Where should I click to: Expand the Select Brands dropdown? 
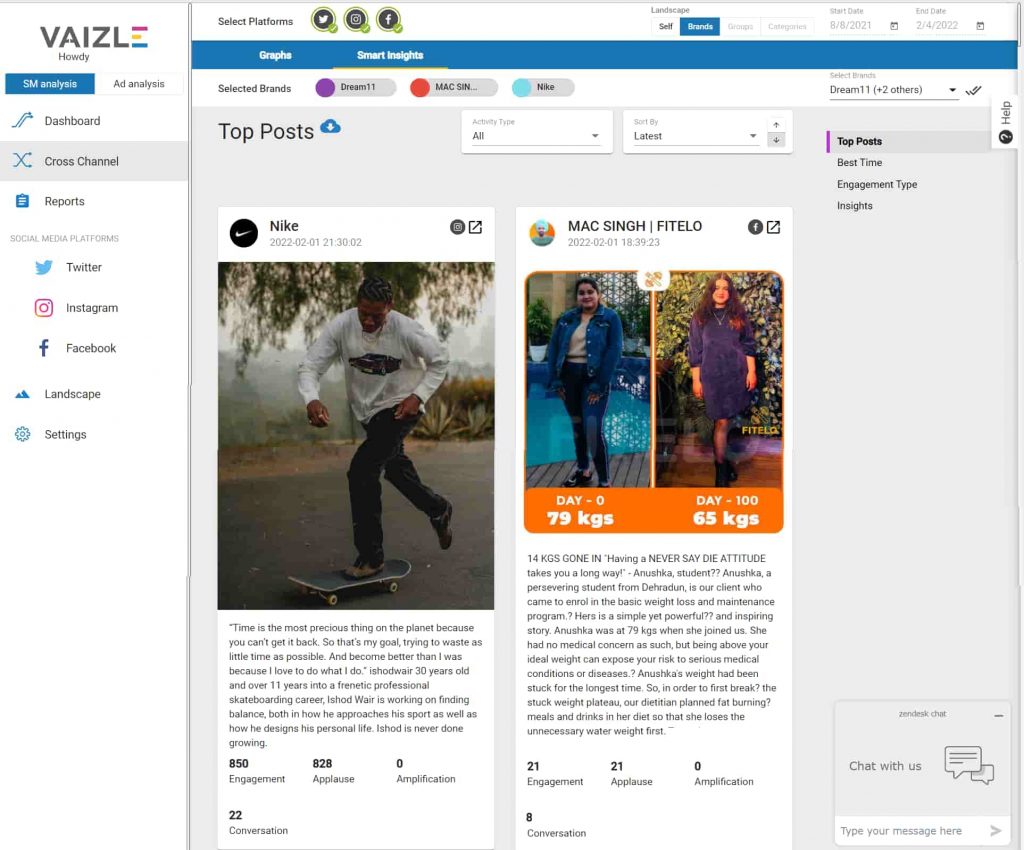[893, 90]
